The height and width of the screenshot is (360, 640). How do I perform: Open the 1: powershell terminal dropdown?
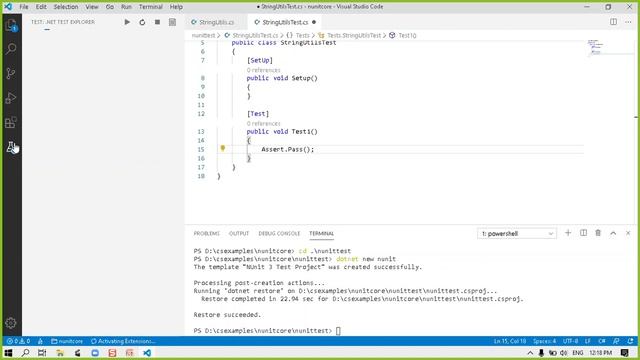click(517, 233)
